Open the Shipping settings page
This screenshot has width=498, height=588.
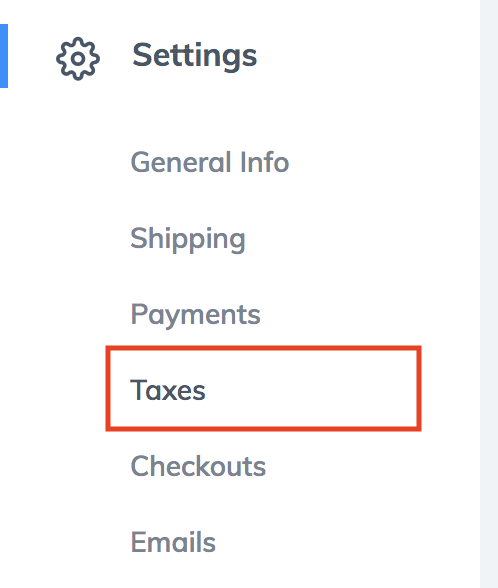coord(188,239)
